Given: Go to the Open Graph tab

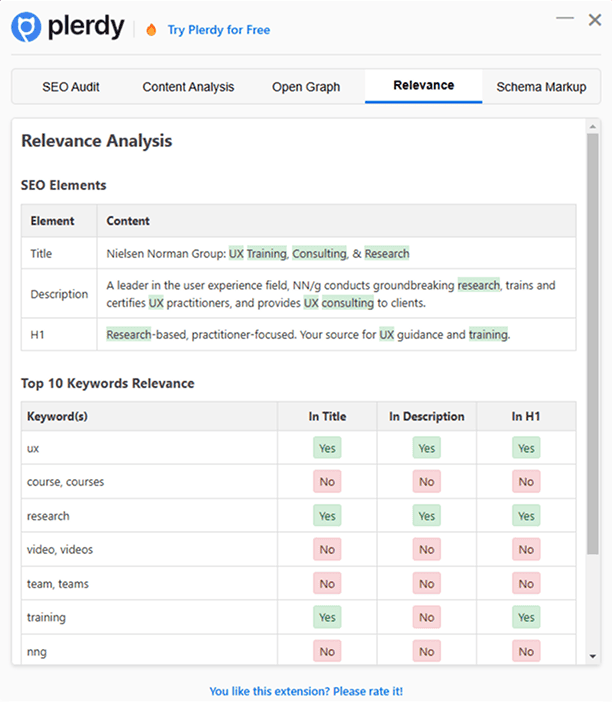Looking at the screenshot, I should click(x=306, y=87).
